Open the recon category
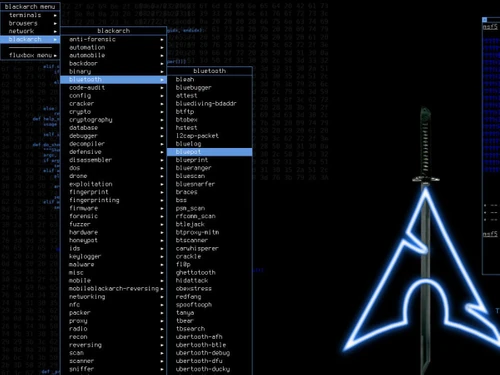500x375 pixels. tap(113, 337)
